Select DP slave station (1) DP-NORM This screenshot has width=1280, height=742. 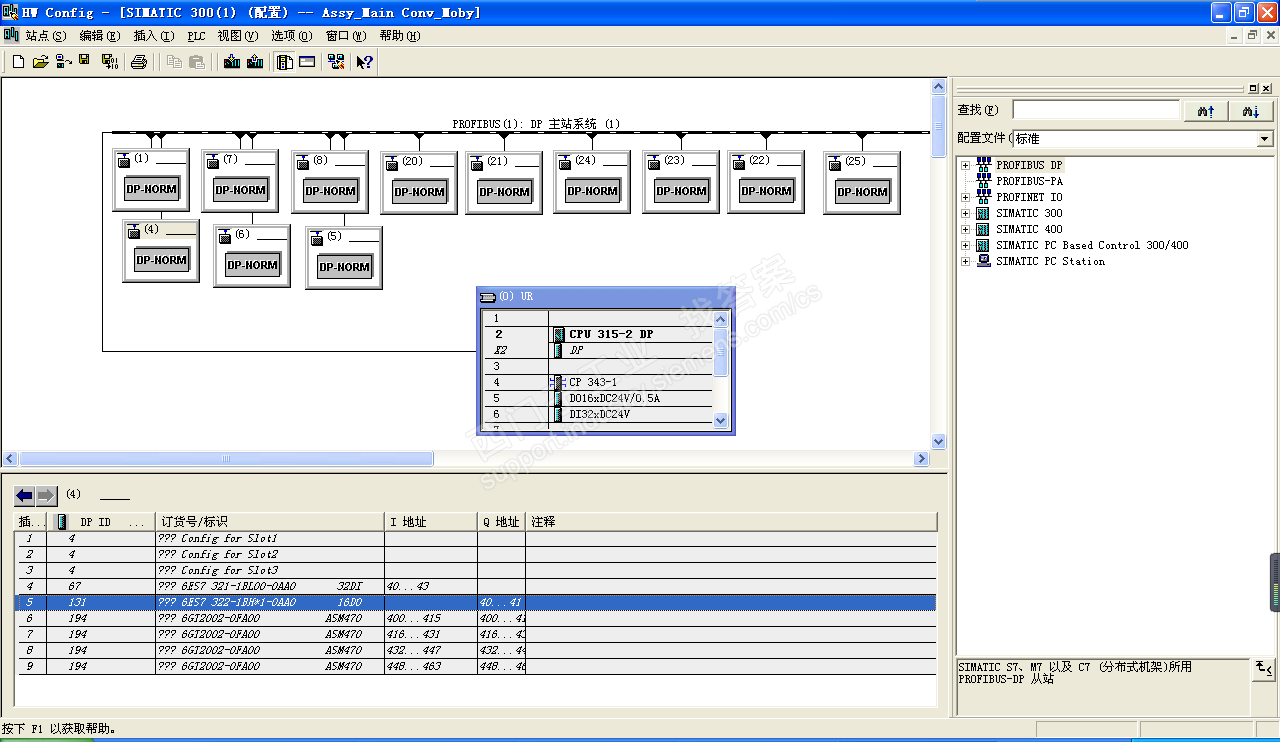click(151, 180)
